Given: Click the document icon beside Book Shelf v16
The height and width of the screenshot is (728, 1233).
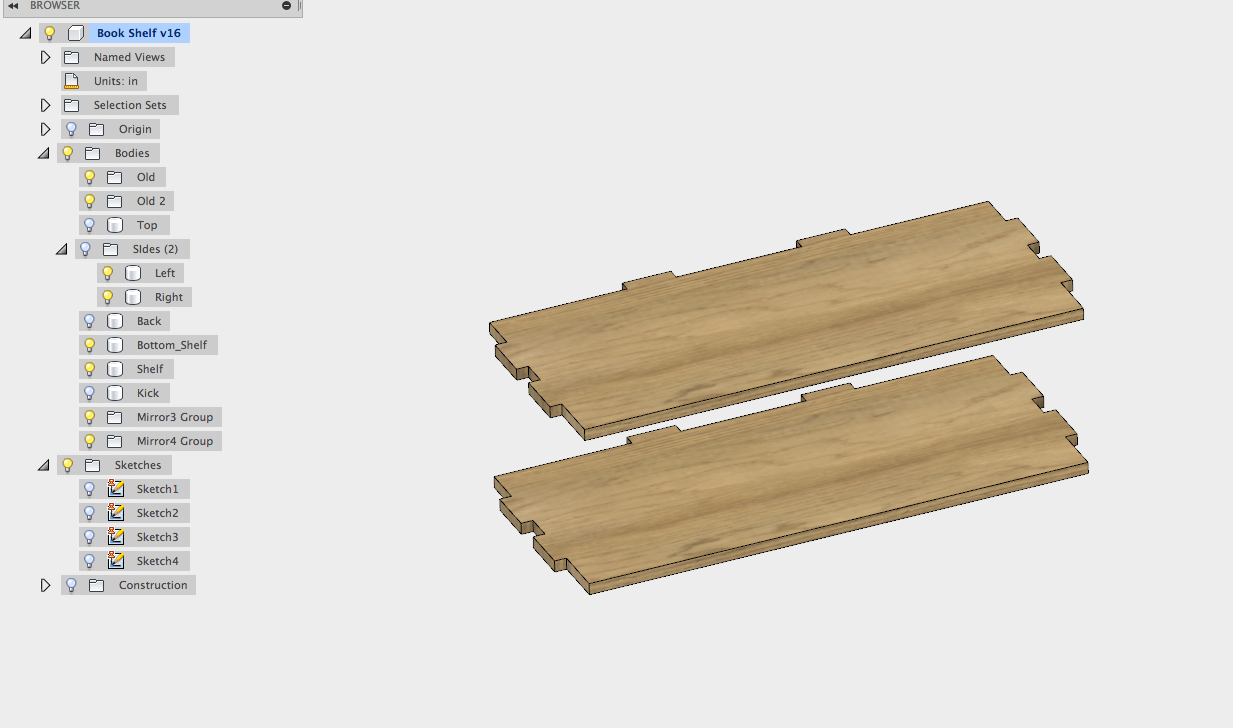Looking at the screenshot, I should [77, 33].
